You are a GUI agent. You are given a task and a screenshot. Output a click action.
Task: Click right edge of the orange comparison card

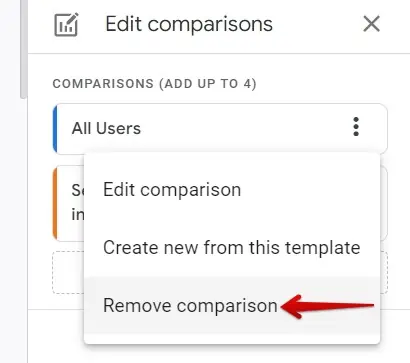click(384, 203)
